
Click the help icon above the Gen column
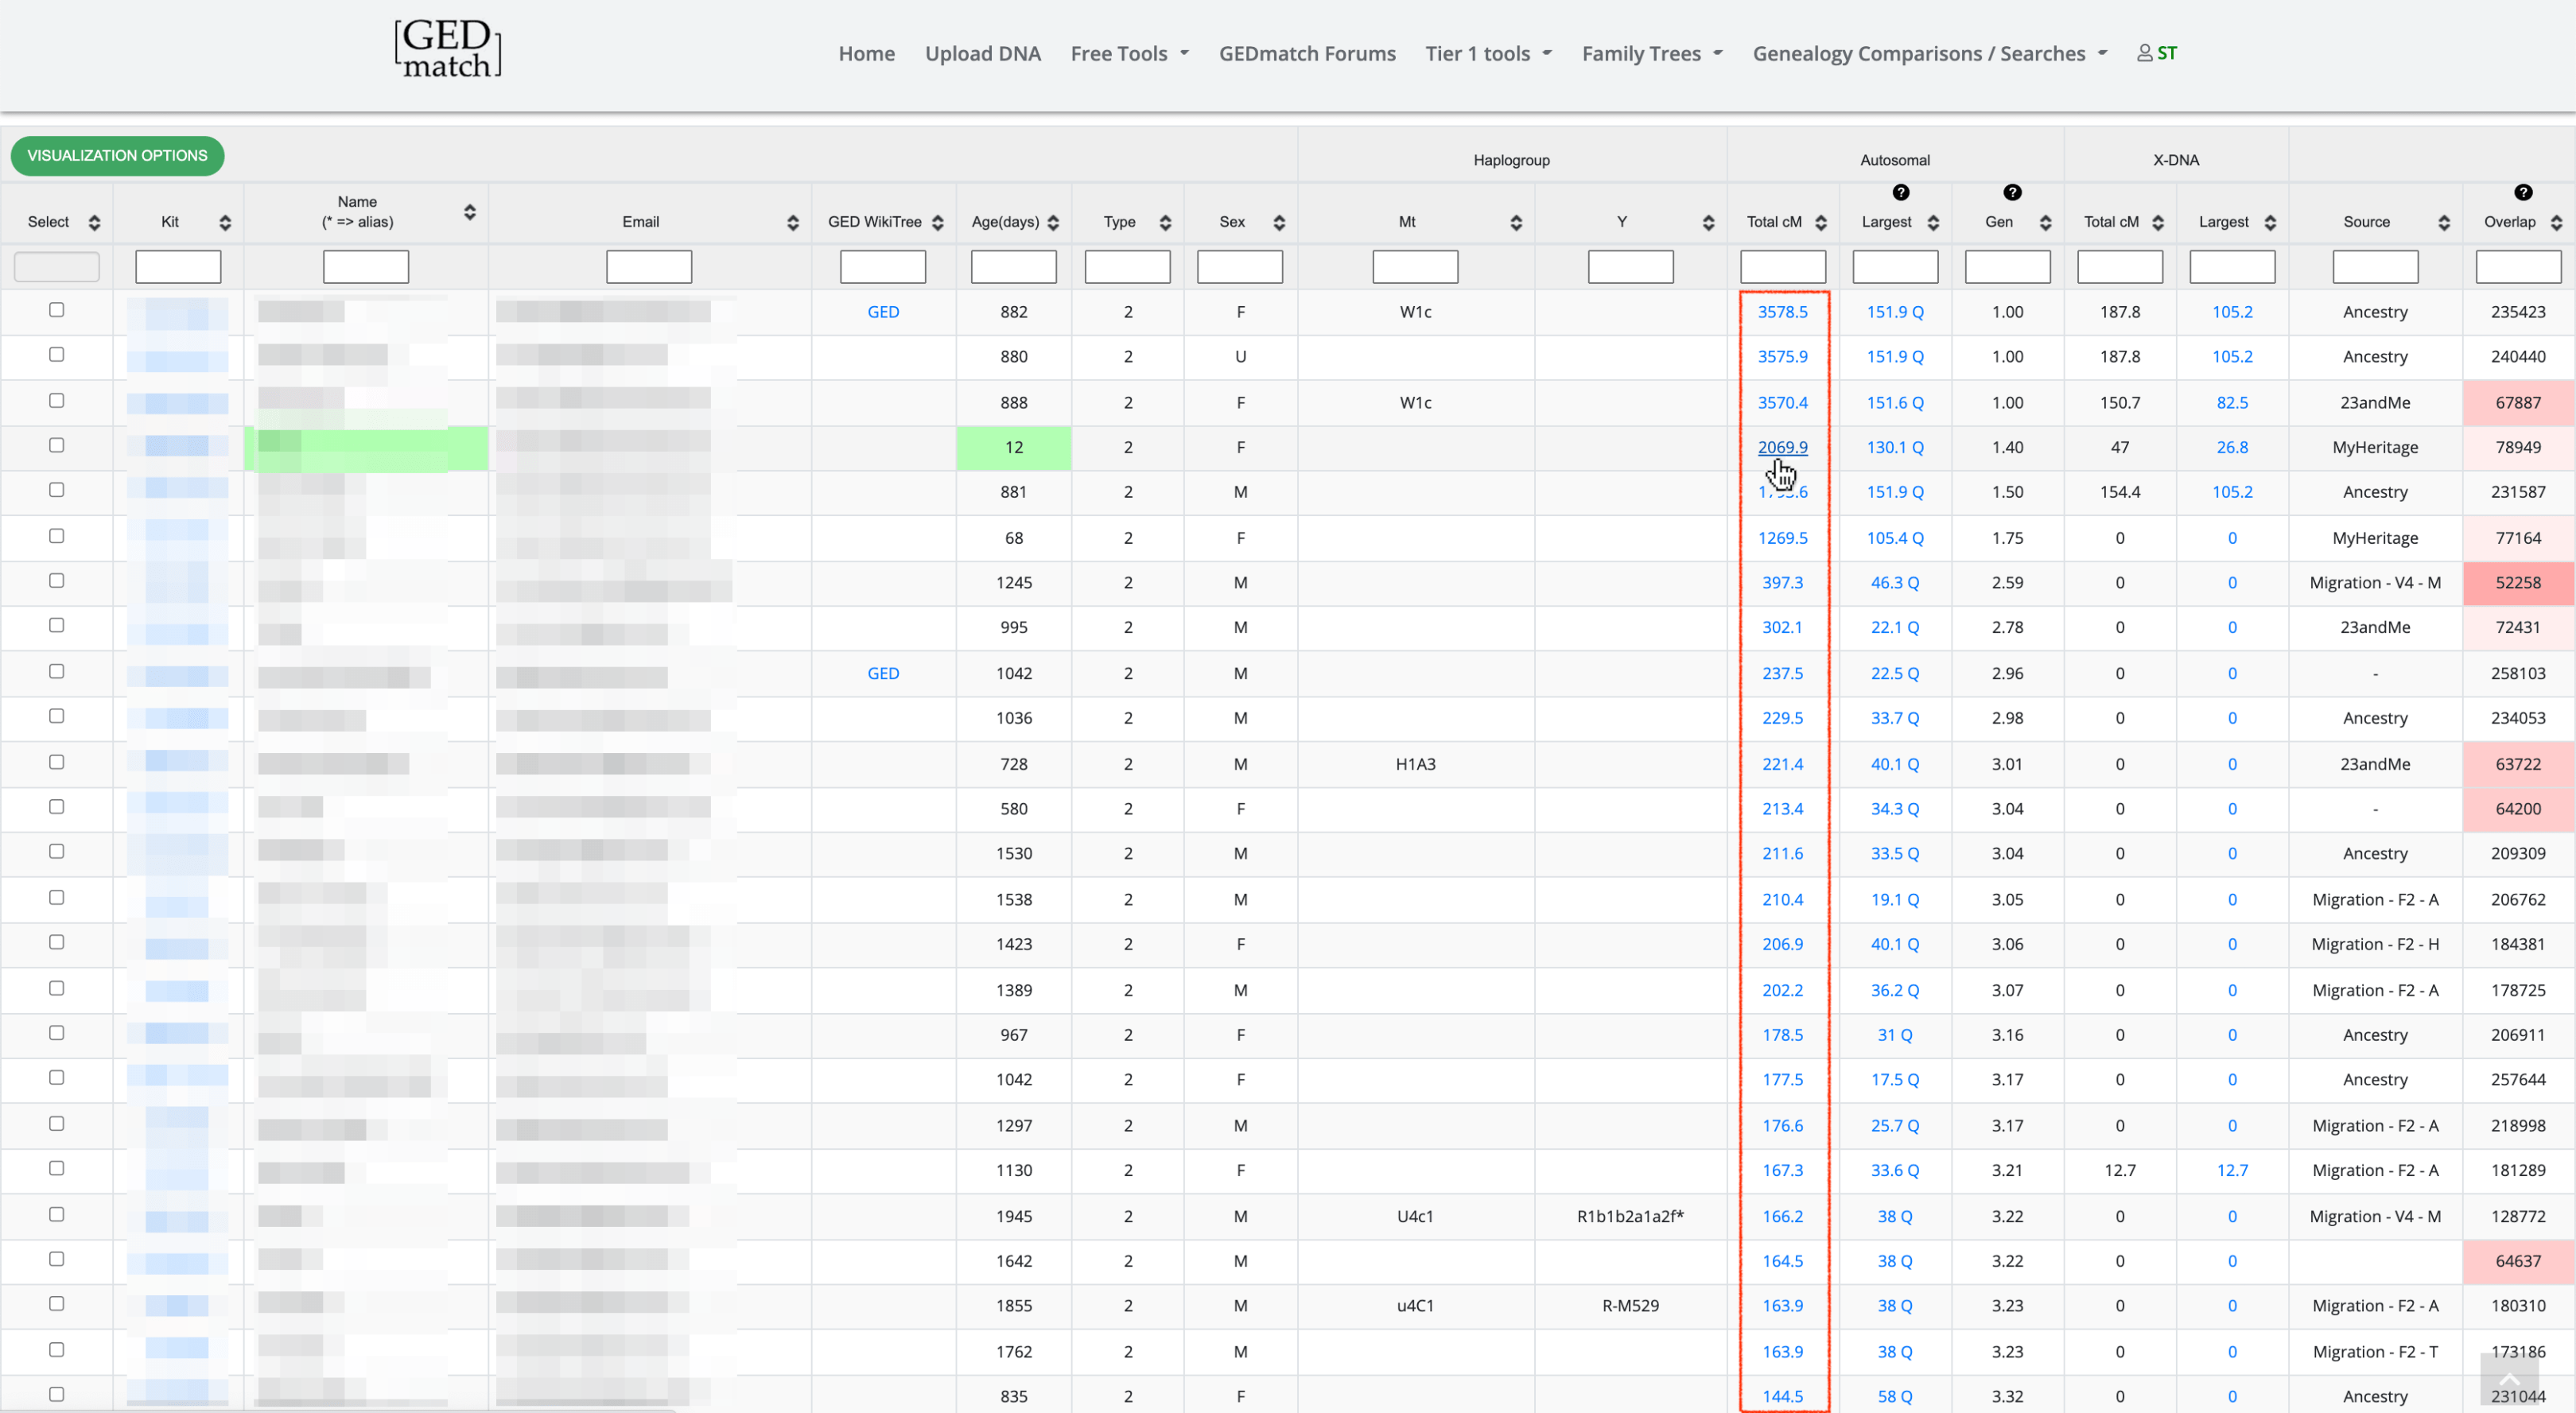pos(2012,192)
